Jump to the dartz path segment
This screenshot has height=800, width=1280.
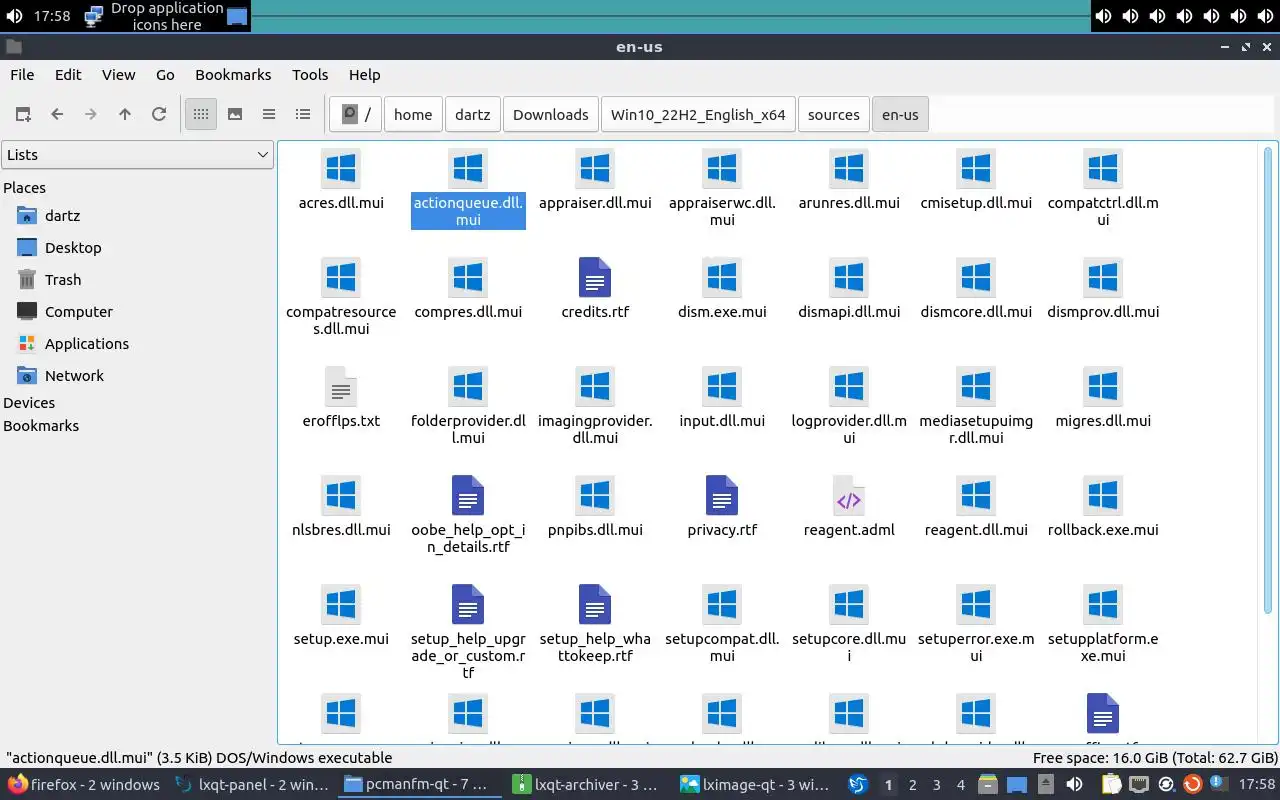[x=473, y=114]
